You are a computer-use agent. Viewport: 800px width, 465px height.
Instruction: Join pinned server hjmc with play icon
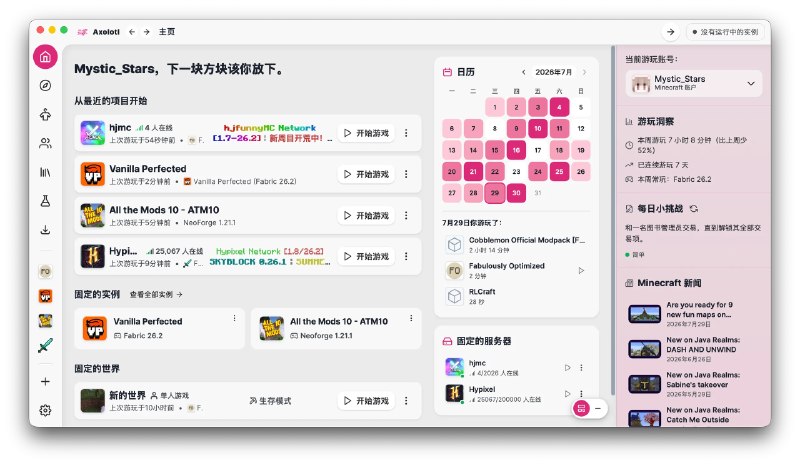coord(567,368)
